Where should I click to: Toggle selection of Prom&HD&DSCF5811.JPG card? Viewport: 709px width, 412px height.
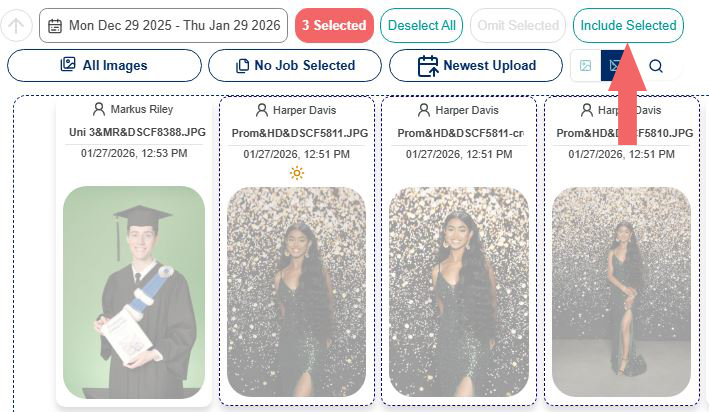point(297,251)
